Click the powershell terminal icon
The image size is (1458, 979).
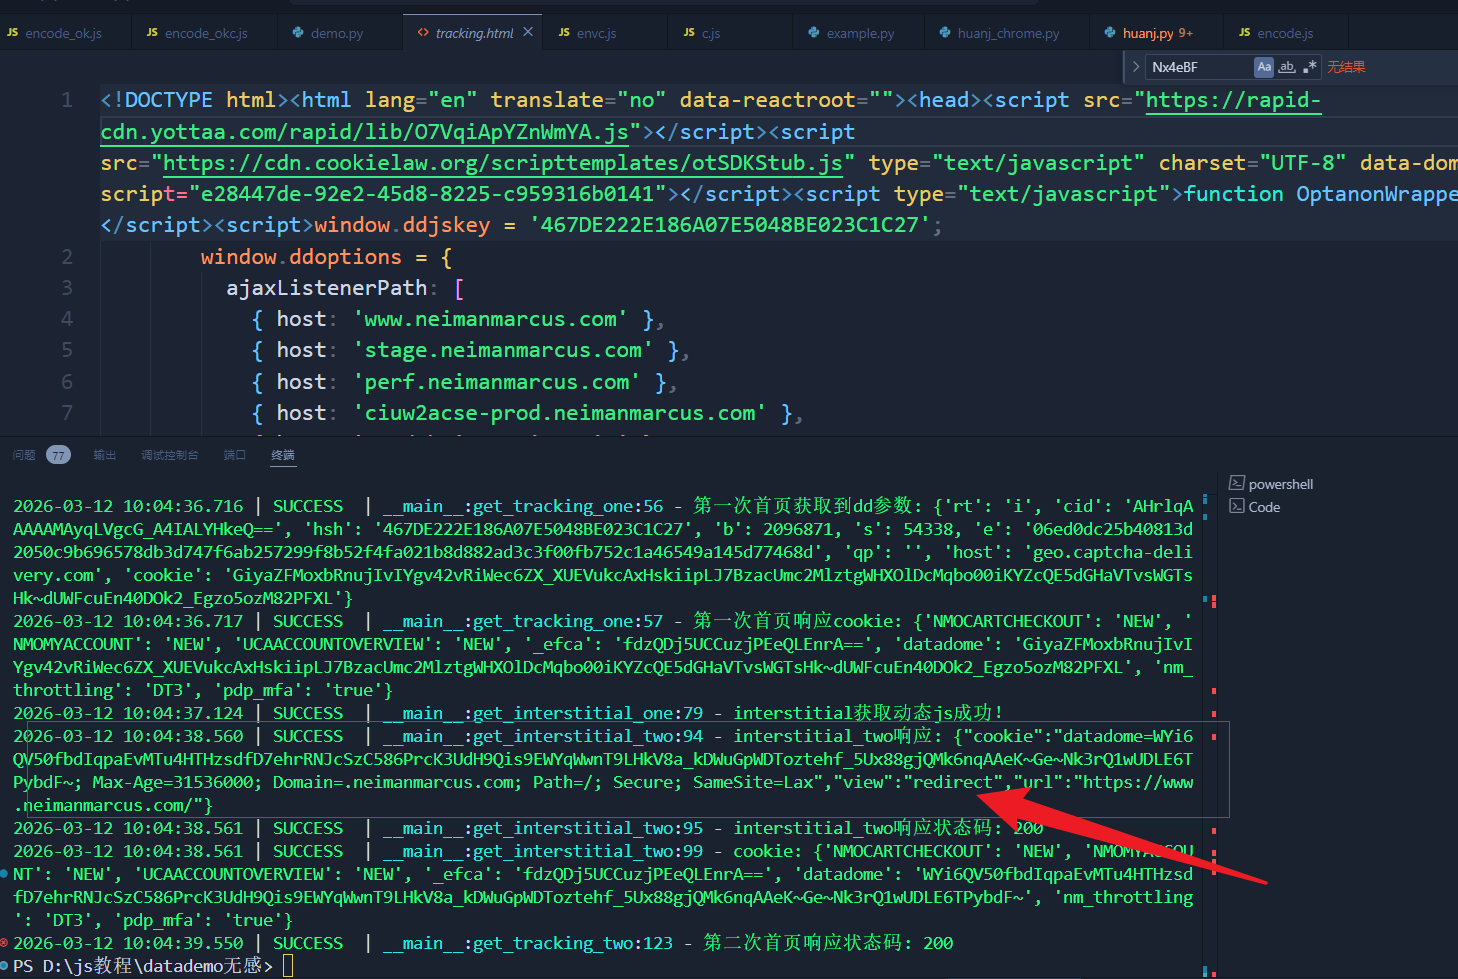(x=1237, y=483)
